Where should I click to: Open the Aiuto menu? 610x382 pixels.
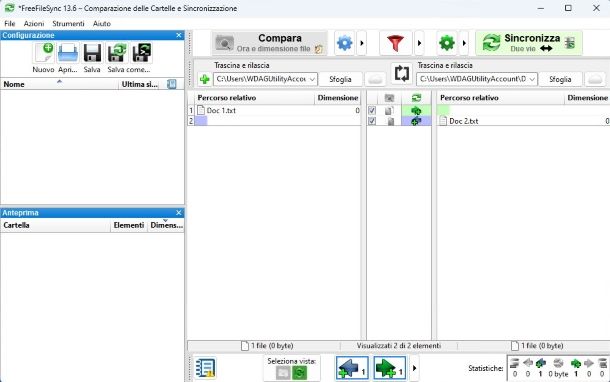click(x=102, y=24)
